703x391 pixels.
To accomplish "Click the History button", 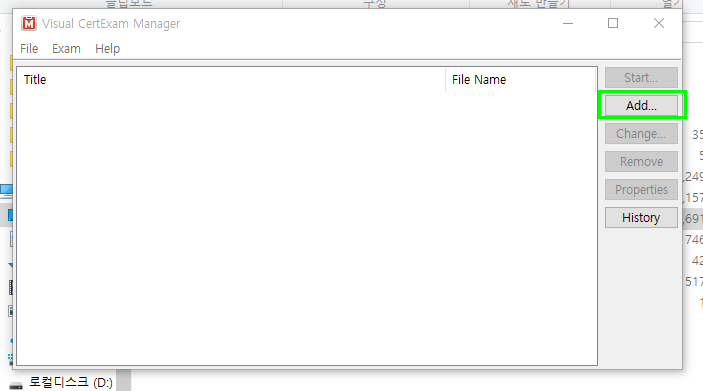I will 641,218.
